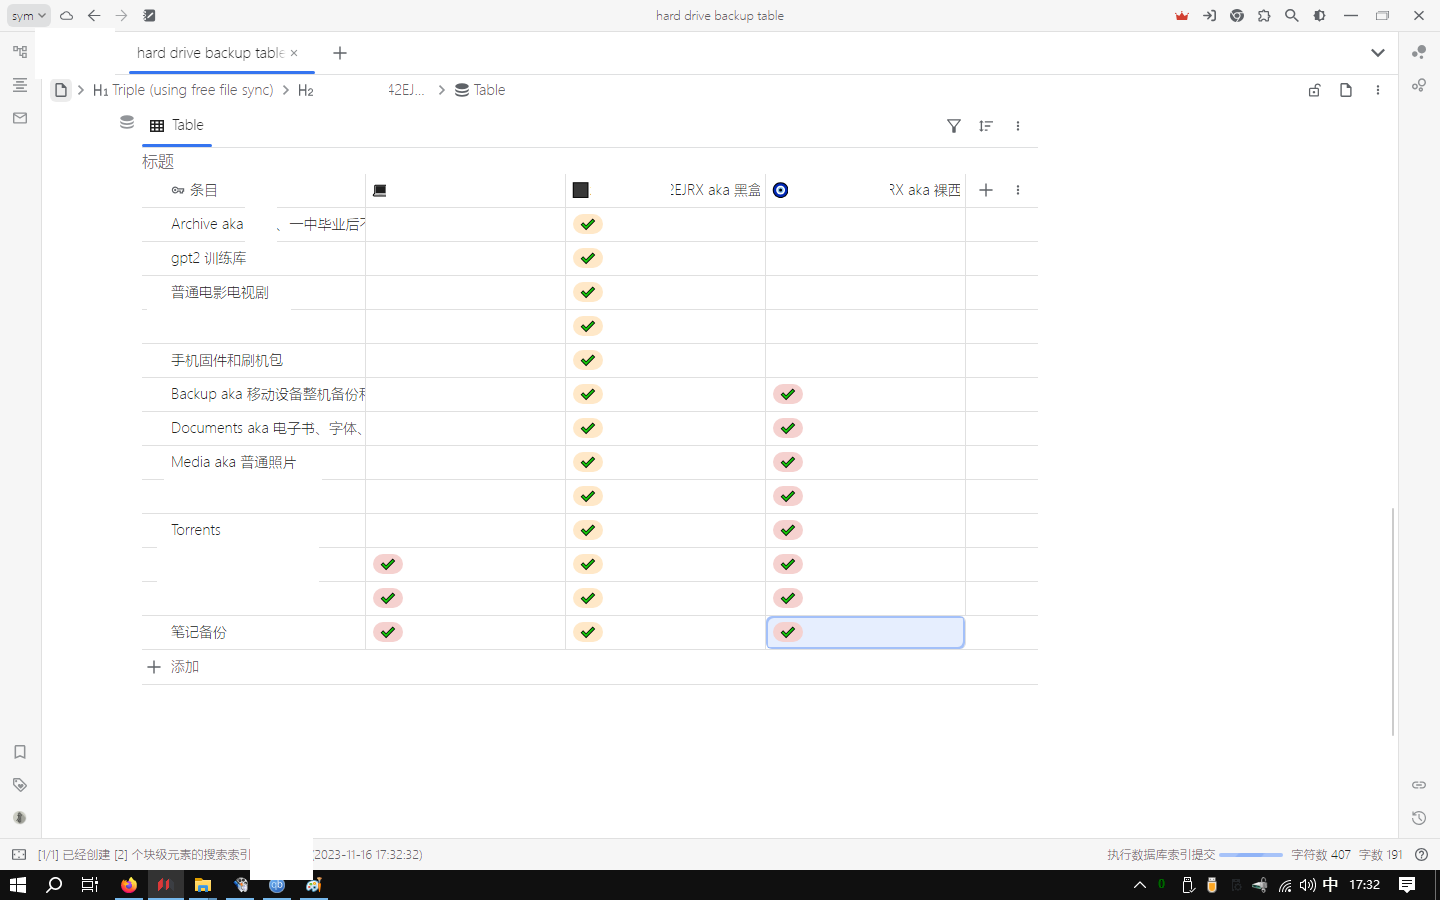Click the database icon left of Table tab

pyautogui.click(x=127, y=122)
